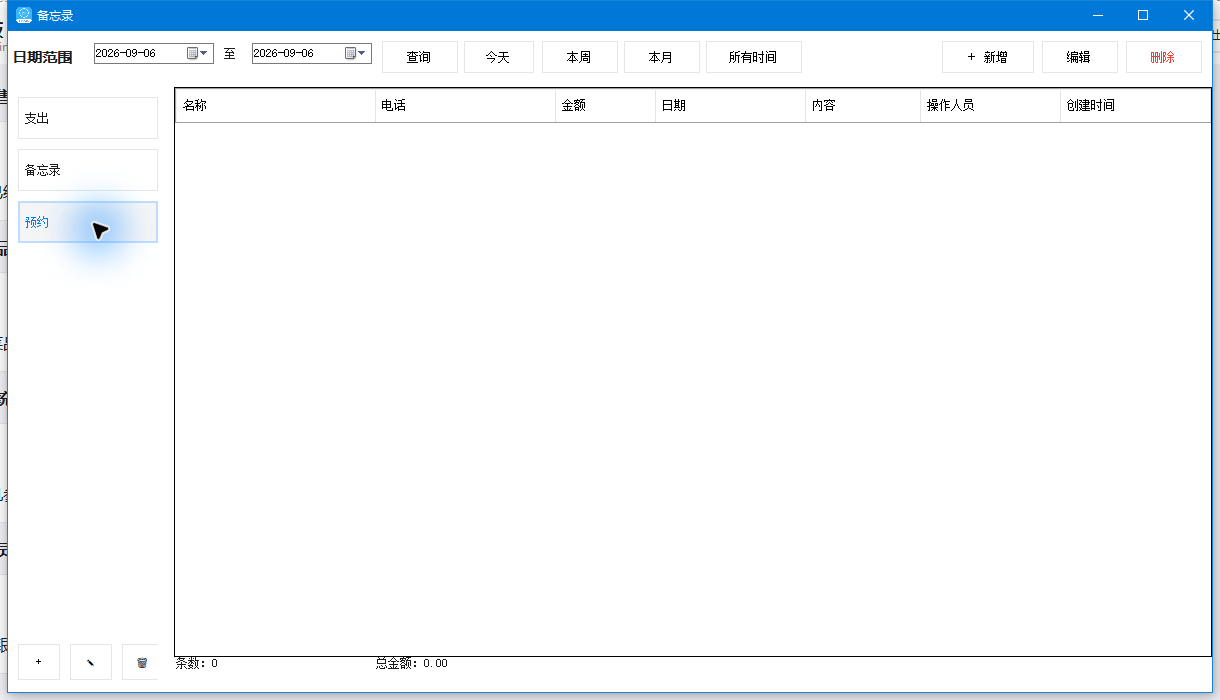Maximize the 备忘录 window
Viewport: 1220px width, 700px height.
pos(1143,15)
